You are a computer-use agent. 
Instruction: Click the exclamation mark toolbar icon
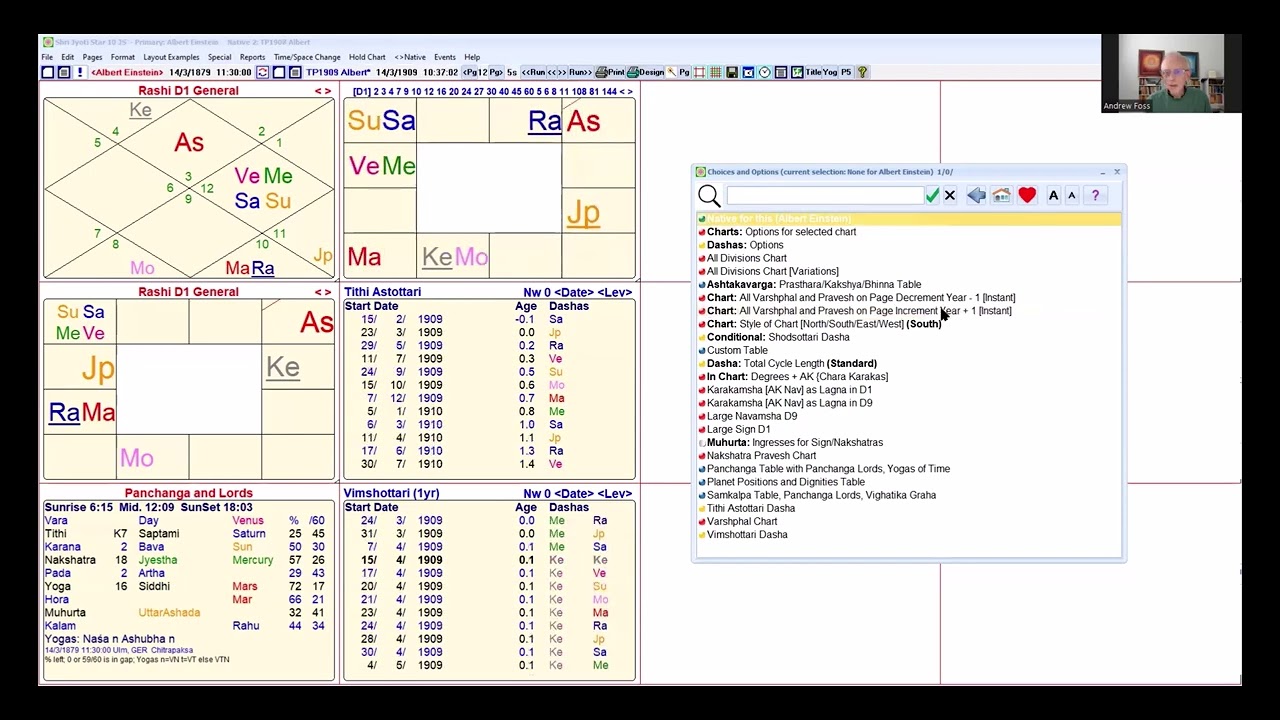click(x=80, y=72)
